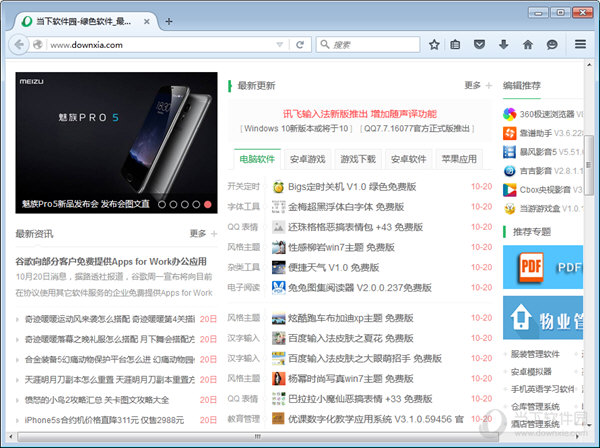Focus the 搜索 search input field
The width and height of the screenshot is (600, 448).
click(368, 45)
